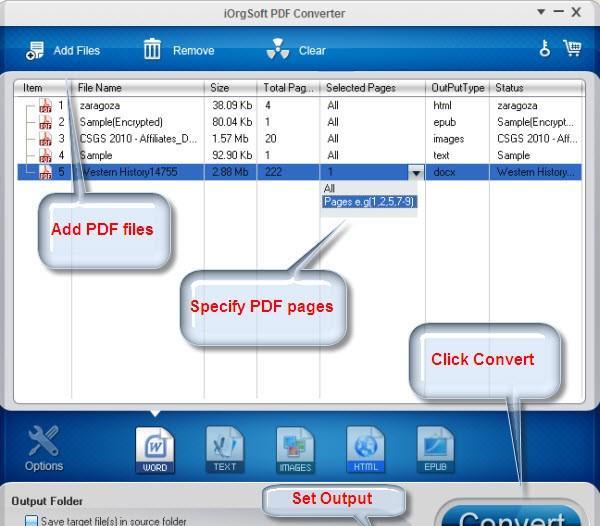Image resolution: width=600 pixels, height=526 pixels.
Task: Select IMAGES output format icon
Action: click(295, 450)
